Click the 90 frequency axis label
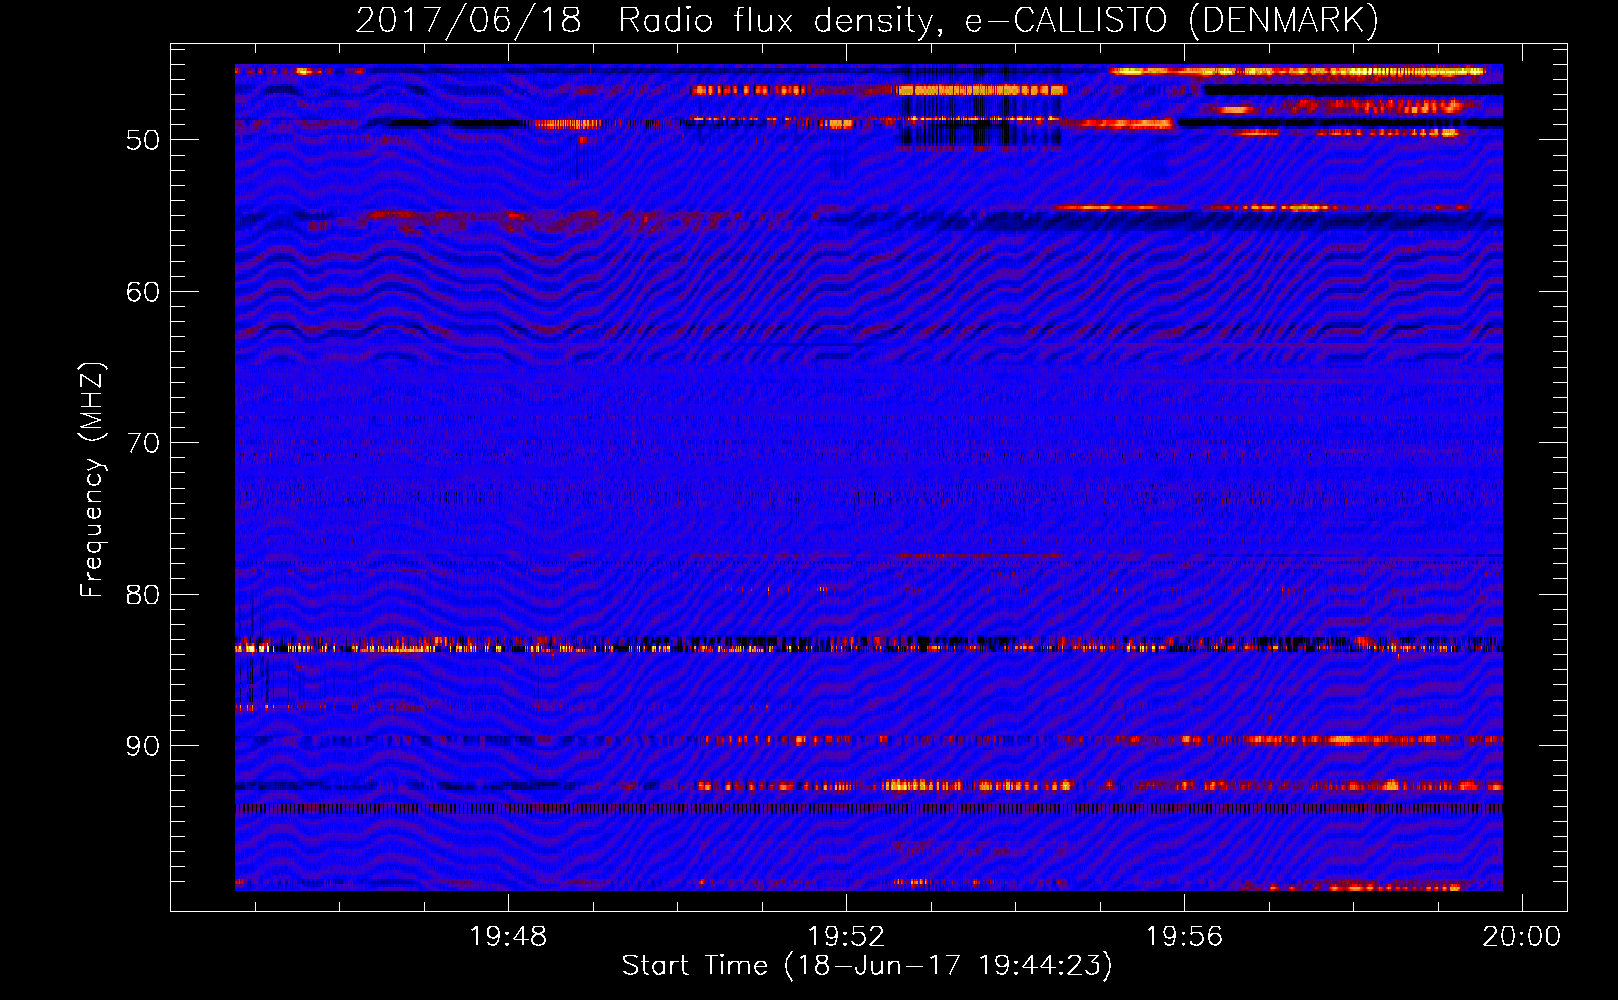Image resolution: width=1618 pixels, height=1000 pixels. point(143,746)
